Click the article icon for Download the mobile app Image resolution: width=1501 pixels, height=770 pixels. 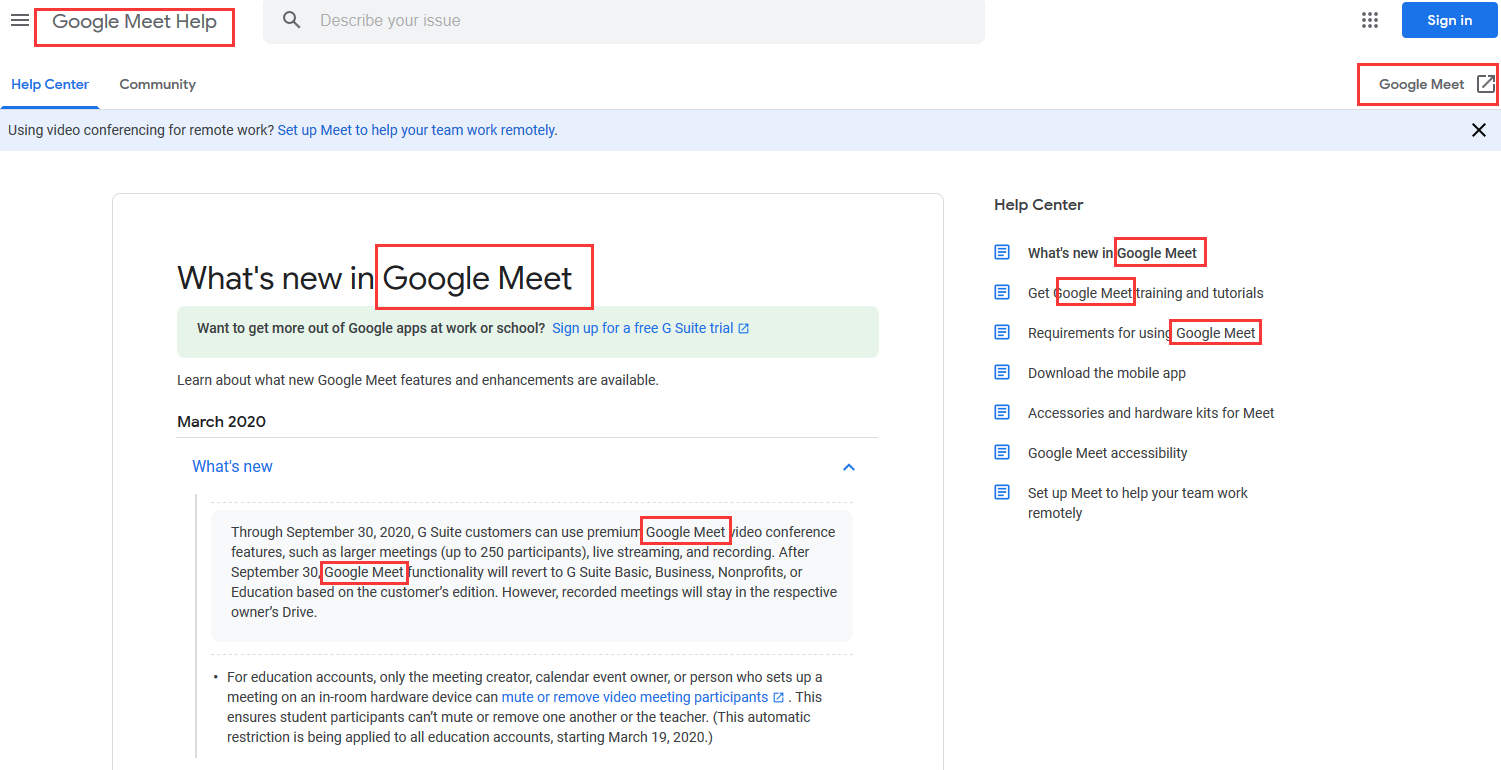point(1002,372)
